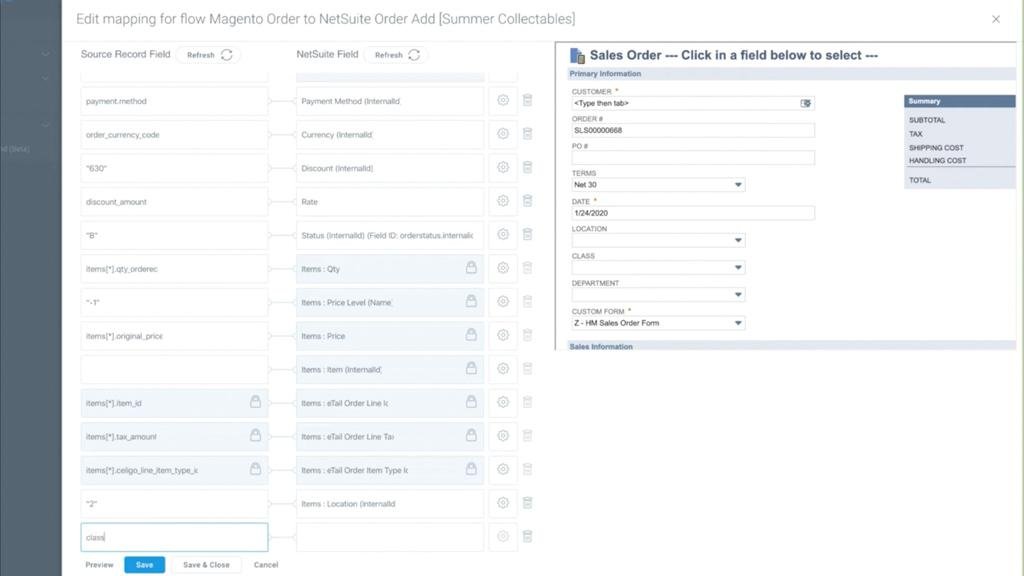The image size is (1024, 576).
Task: Click the class source field input
Action: [x=174, y=537]
